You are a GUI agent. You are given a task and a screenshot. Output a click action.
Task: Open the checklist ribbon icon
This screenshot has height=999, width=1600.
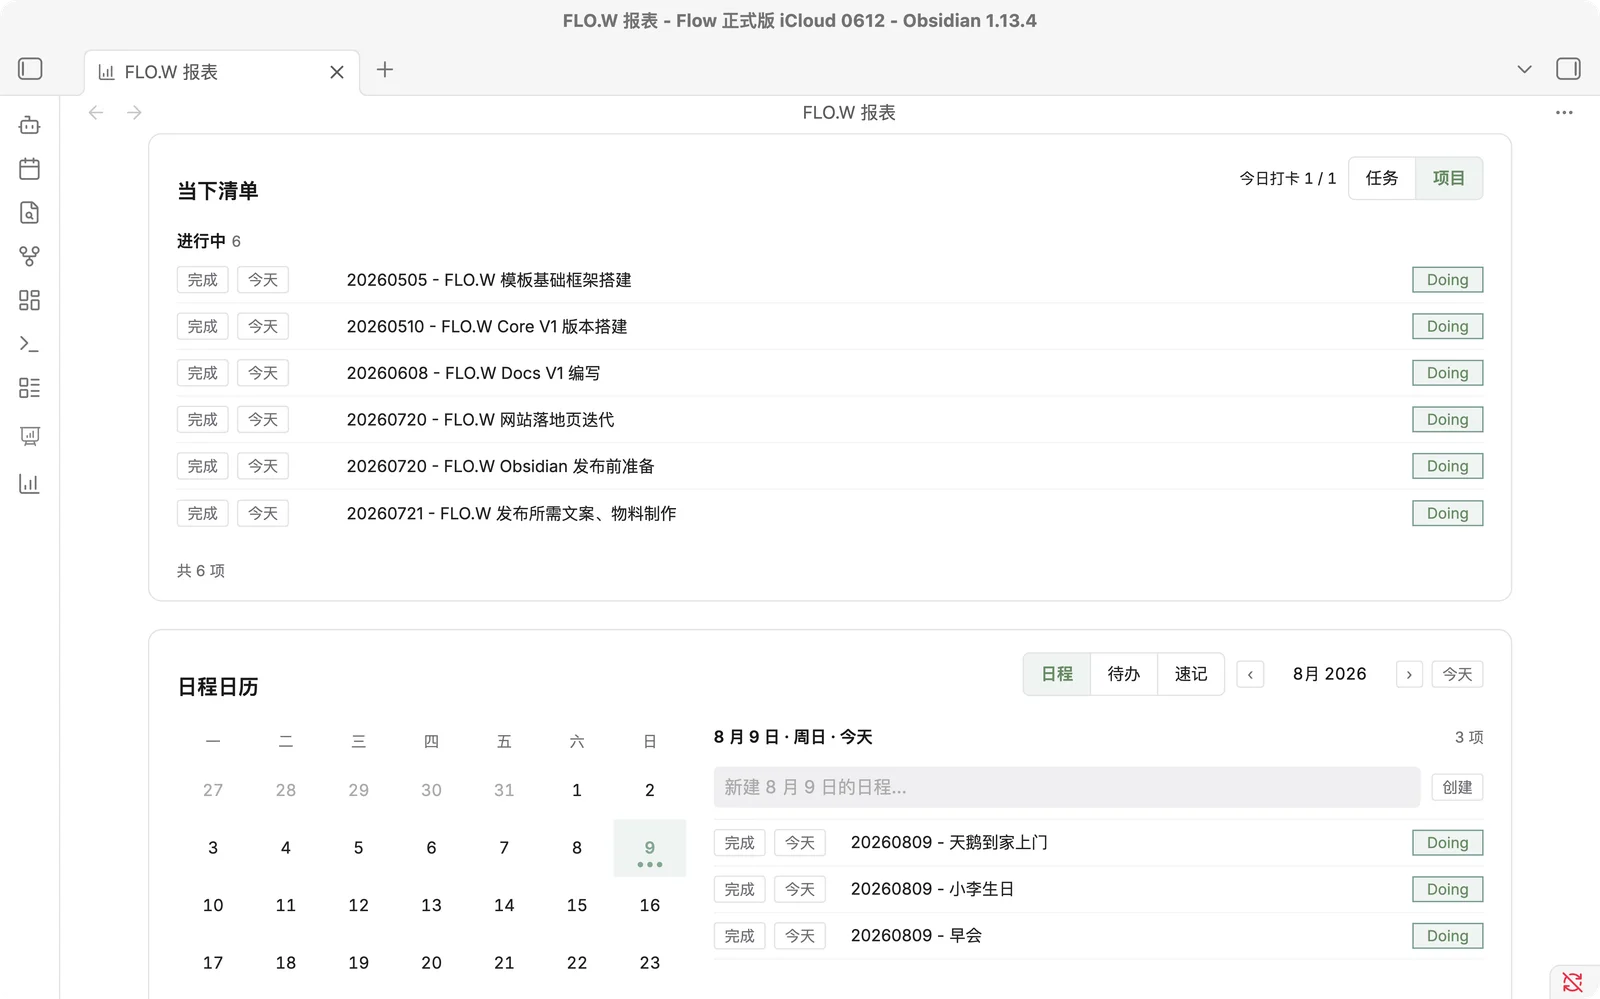pyautogui.click(x=30, y=388)
